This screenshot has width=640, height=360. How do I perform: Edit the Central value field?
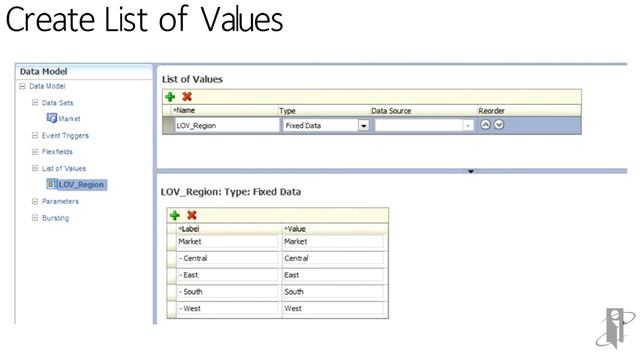(x=333, y=258)
